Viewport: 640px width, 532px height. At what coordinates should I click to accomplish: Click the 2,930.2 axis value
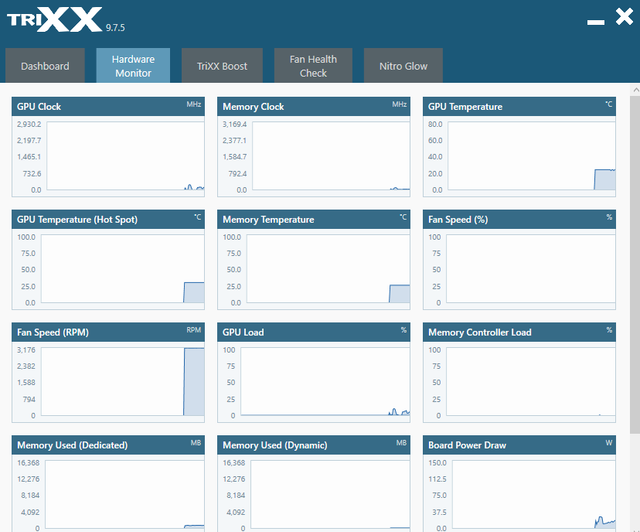(29, 124)
